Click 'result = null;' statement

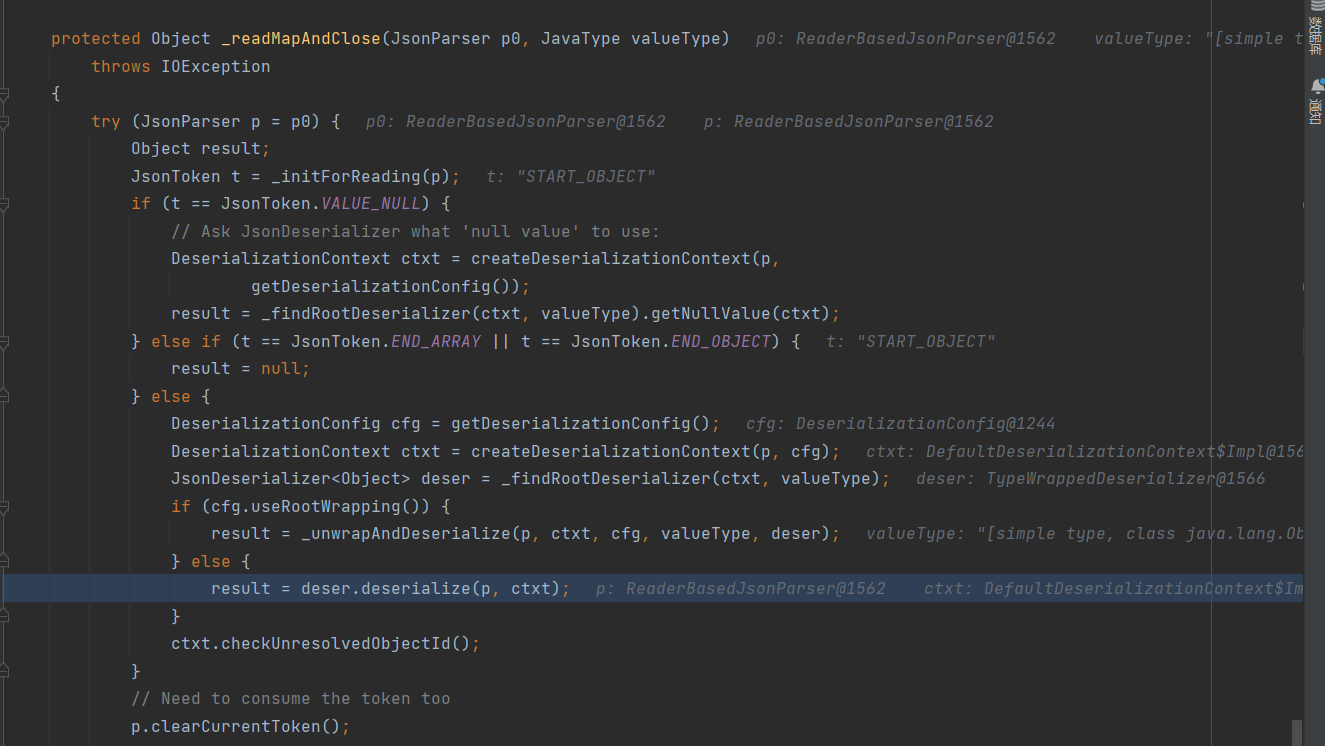tap(241, 369)
